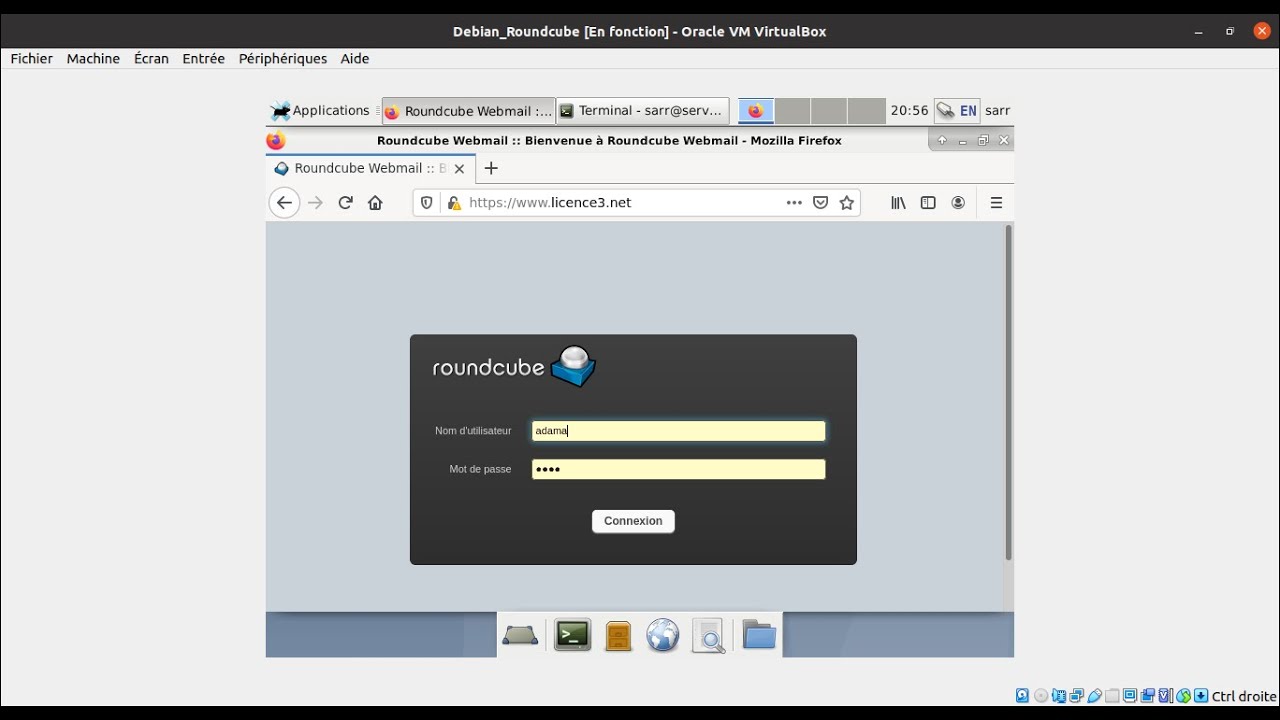The height and width of the screenshot is (720, 1280).
Task: Select second workspace in switcher
Action: pyautogui.click(x=792, y=111)
